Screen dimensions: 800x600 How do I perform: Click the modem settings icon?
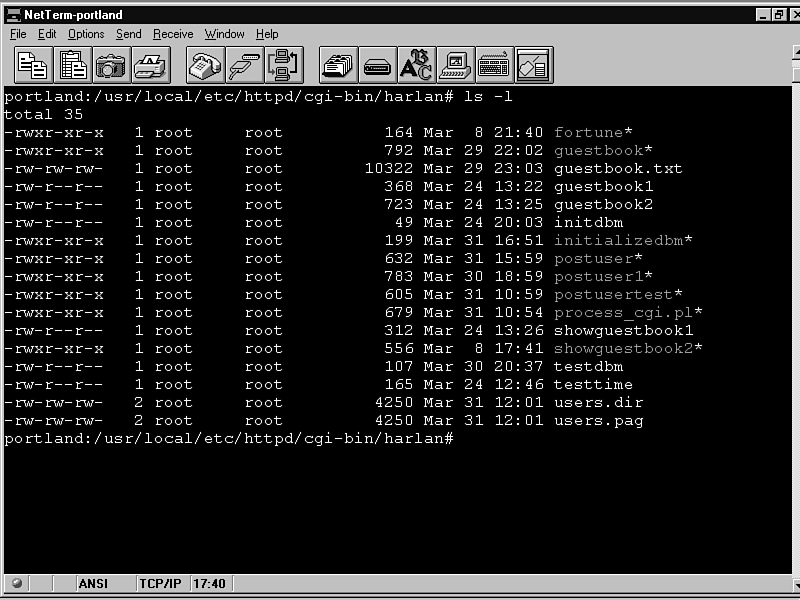(377, 66)
